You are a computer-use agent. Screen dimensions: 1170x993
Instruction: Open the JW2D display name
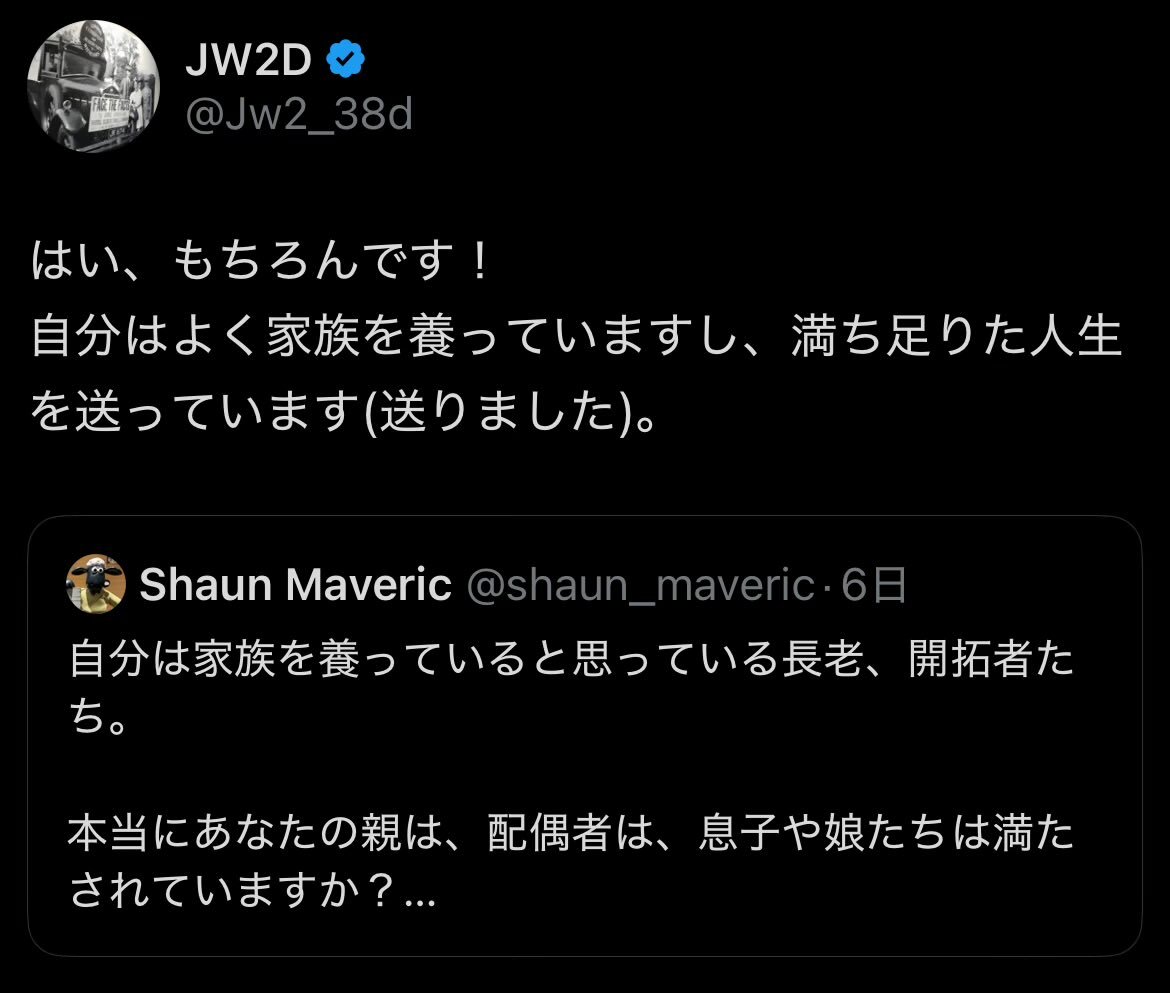(248, 59)
